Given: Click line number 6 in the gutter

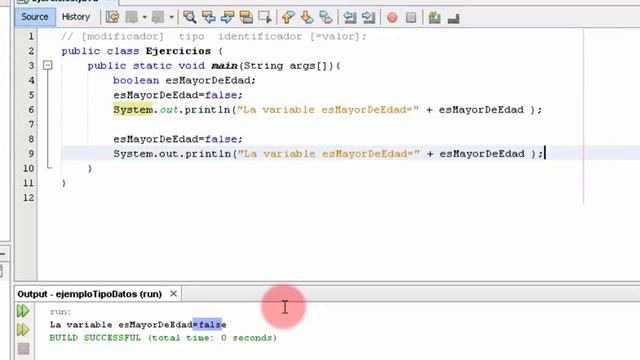Looking at the screenshot, I should [x=31, y=110].
